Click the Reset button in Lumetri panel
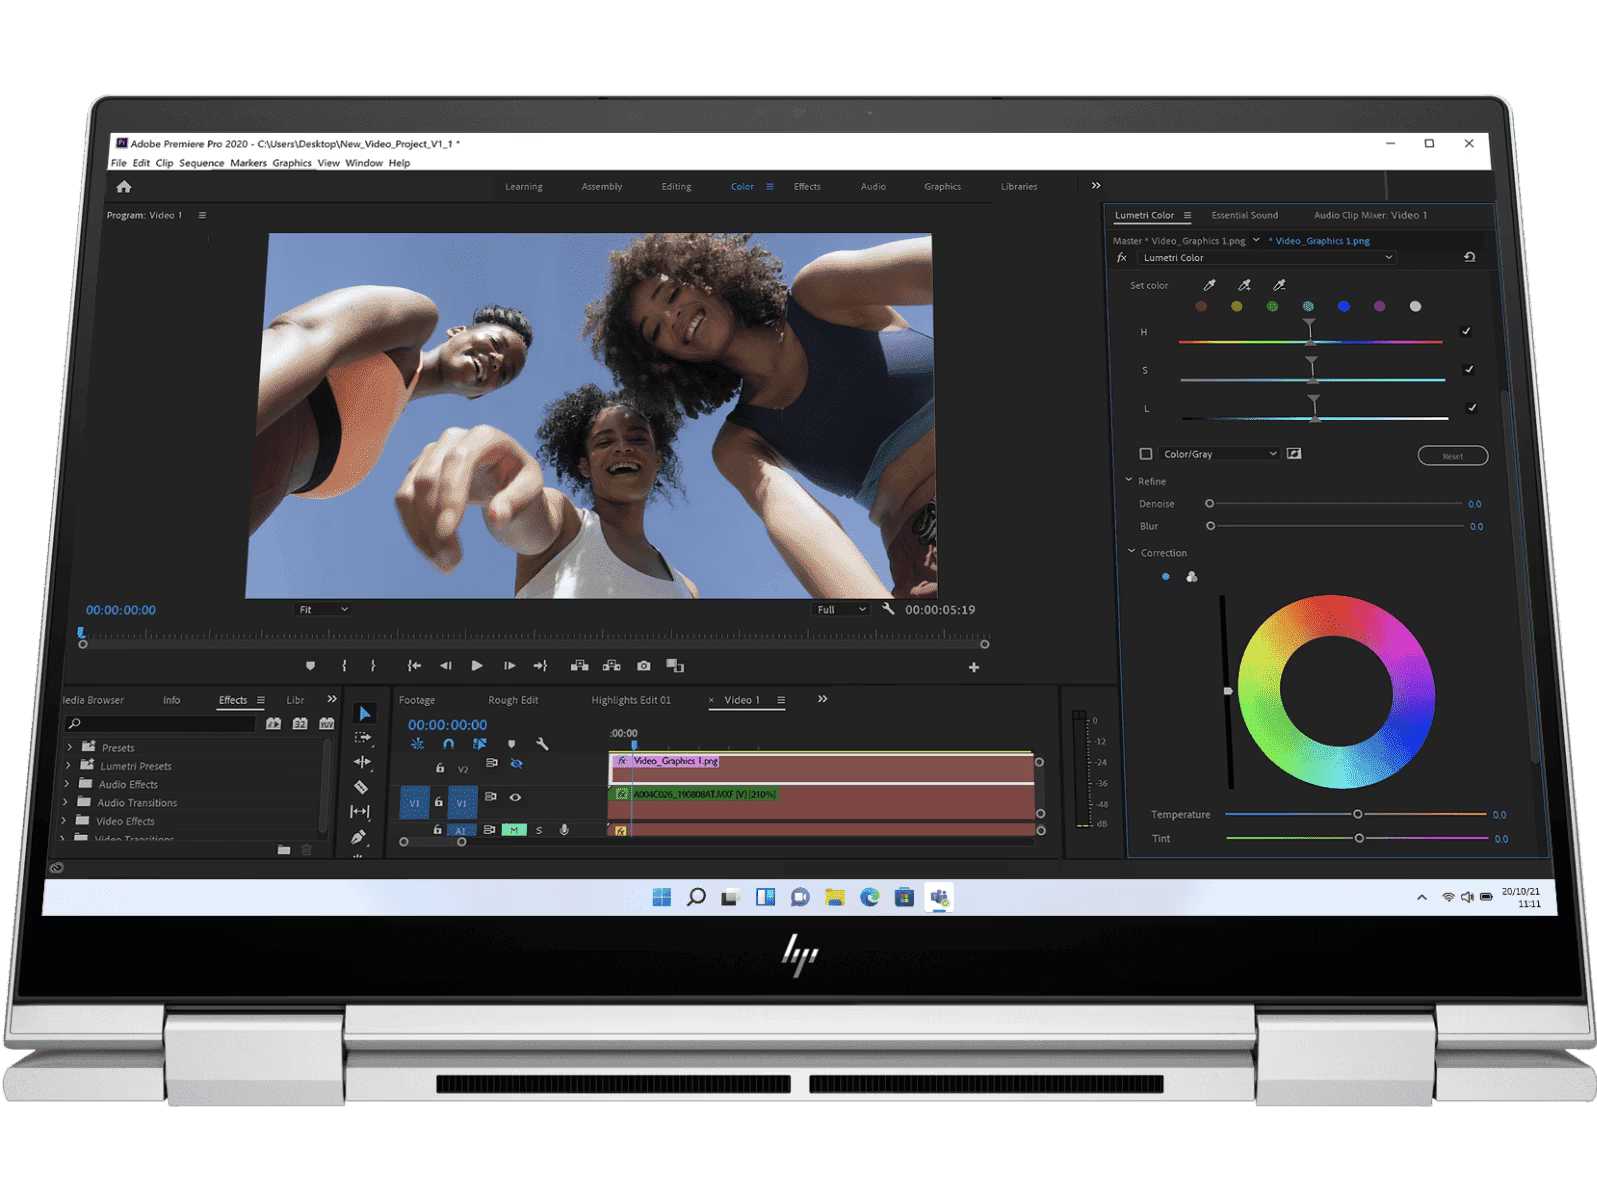Image resolution: width=1597 pixels, height=1200 pixels. [1452, 456]
